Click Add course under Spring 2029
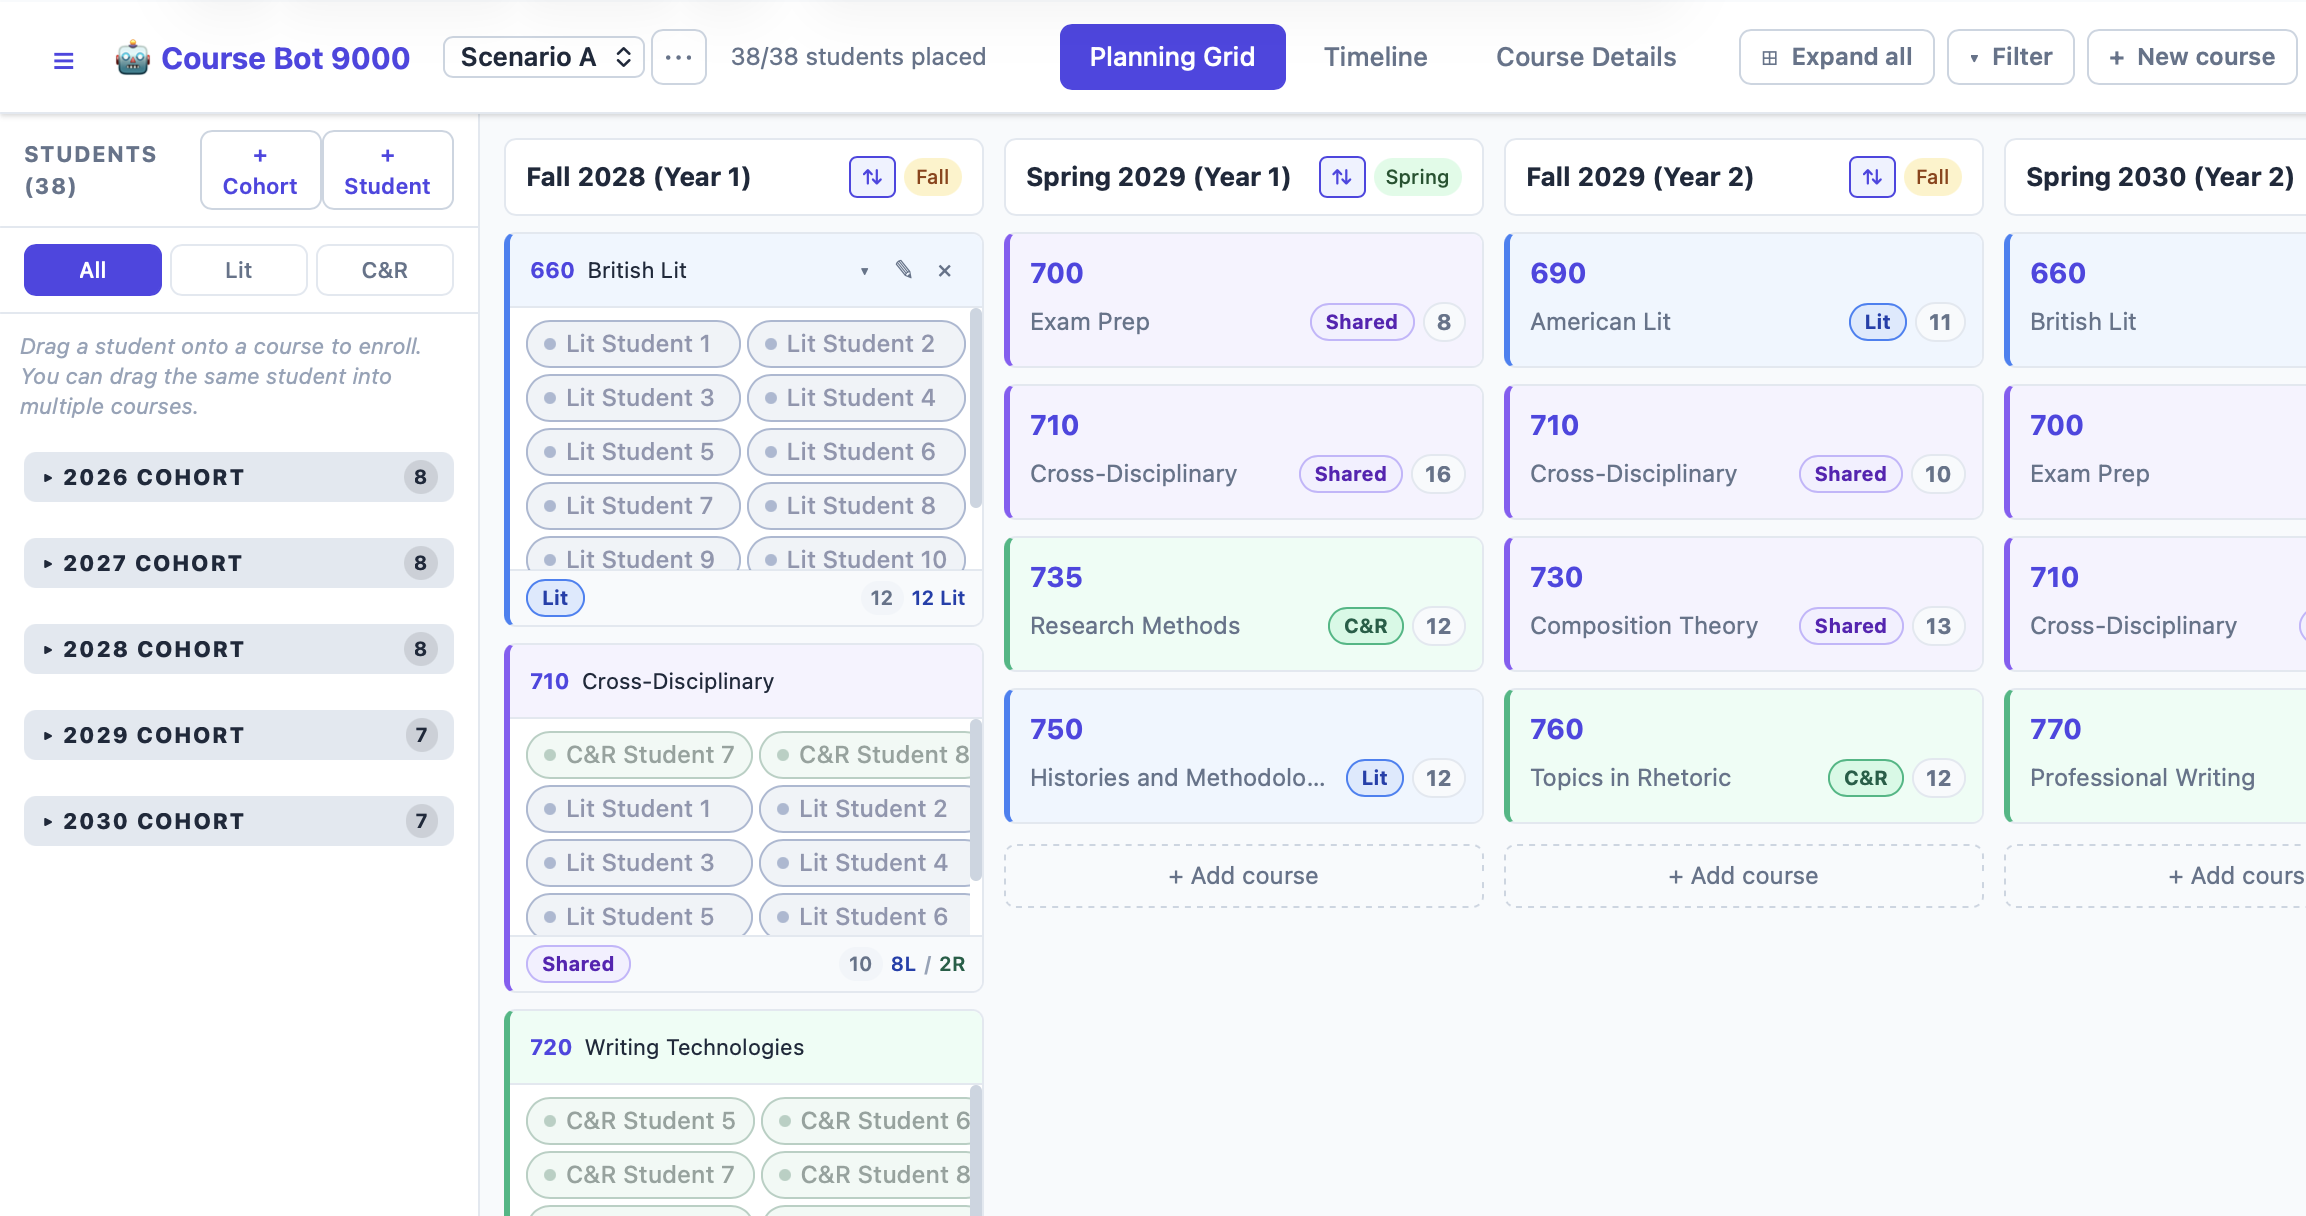Image resolution: width=2306 pixels, height=1216 pixels. (1242, 875)
